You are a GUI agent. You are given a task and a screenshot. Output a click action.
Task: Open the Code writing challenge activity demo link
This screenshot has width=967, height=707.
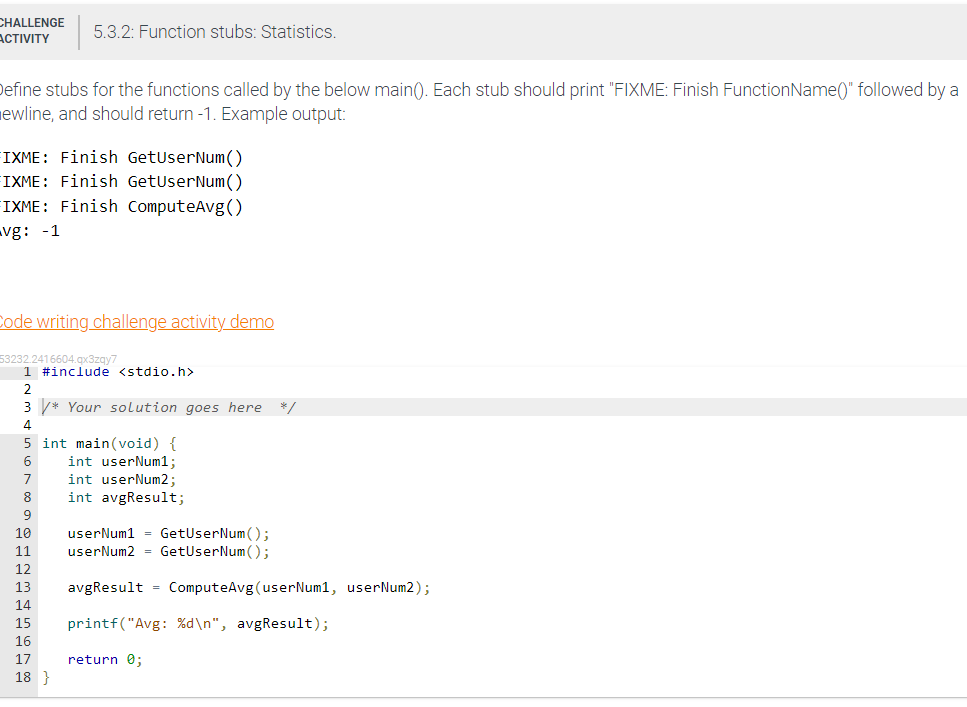coord(136,321)
